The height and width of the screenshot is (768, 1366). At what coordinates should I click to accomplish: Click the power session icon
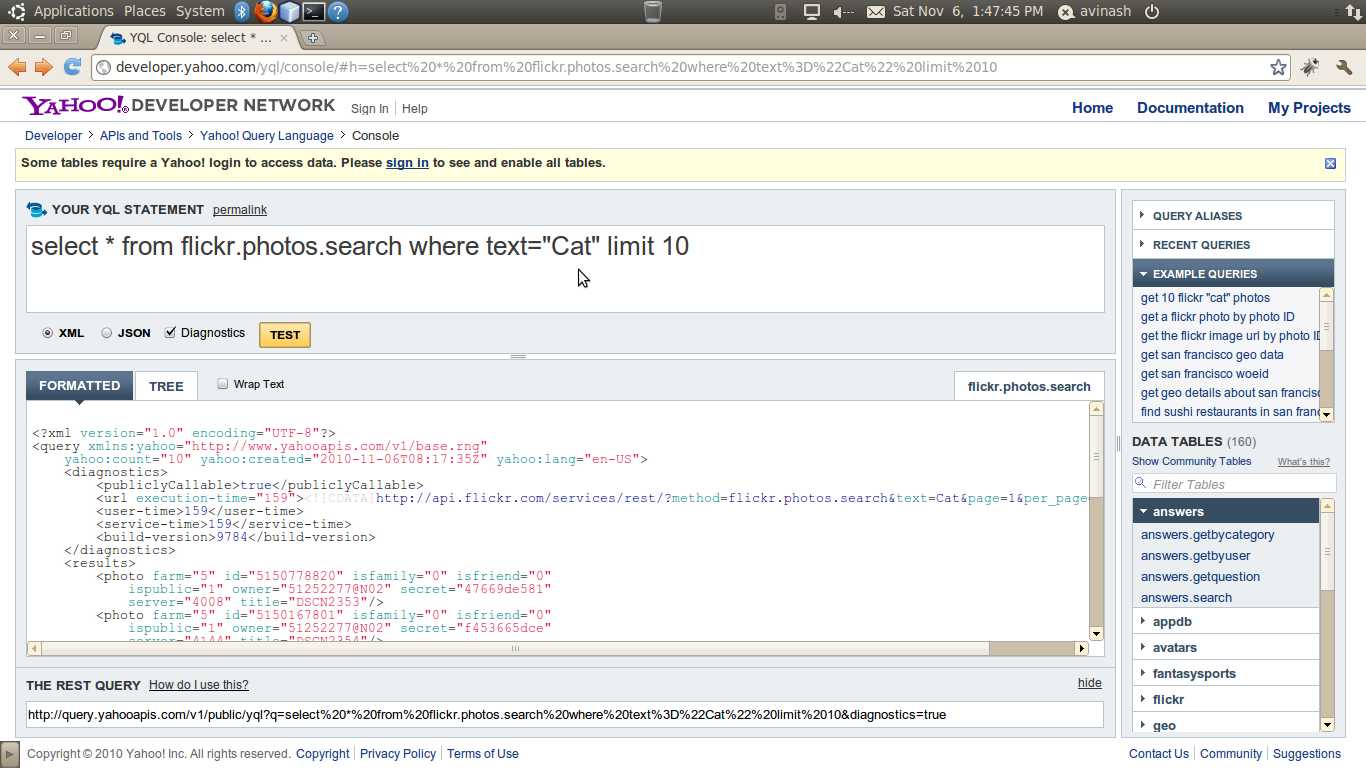tap(1152, 12)
